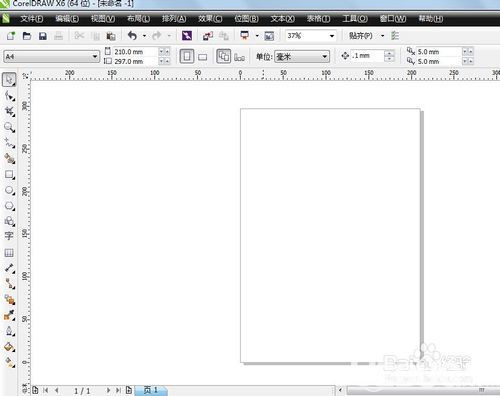Switch page to landscape orientation

(202, 57)
